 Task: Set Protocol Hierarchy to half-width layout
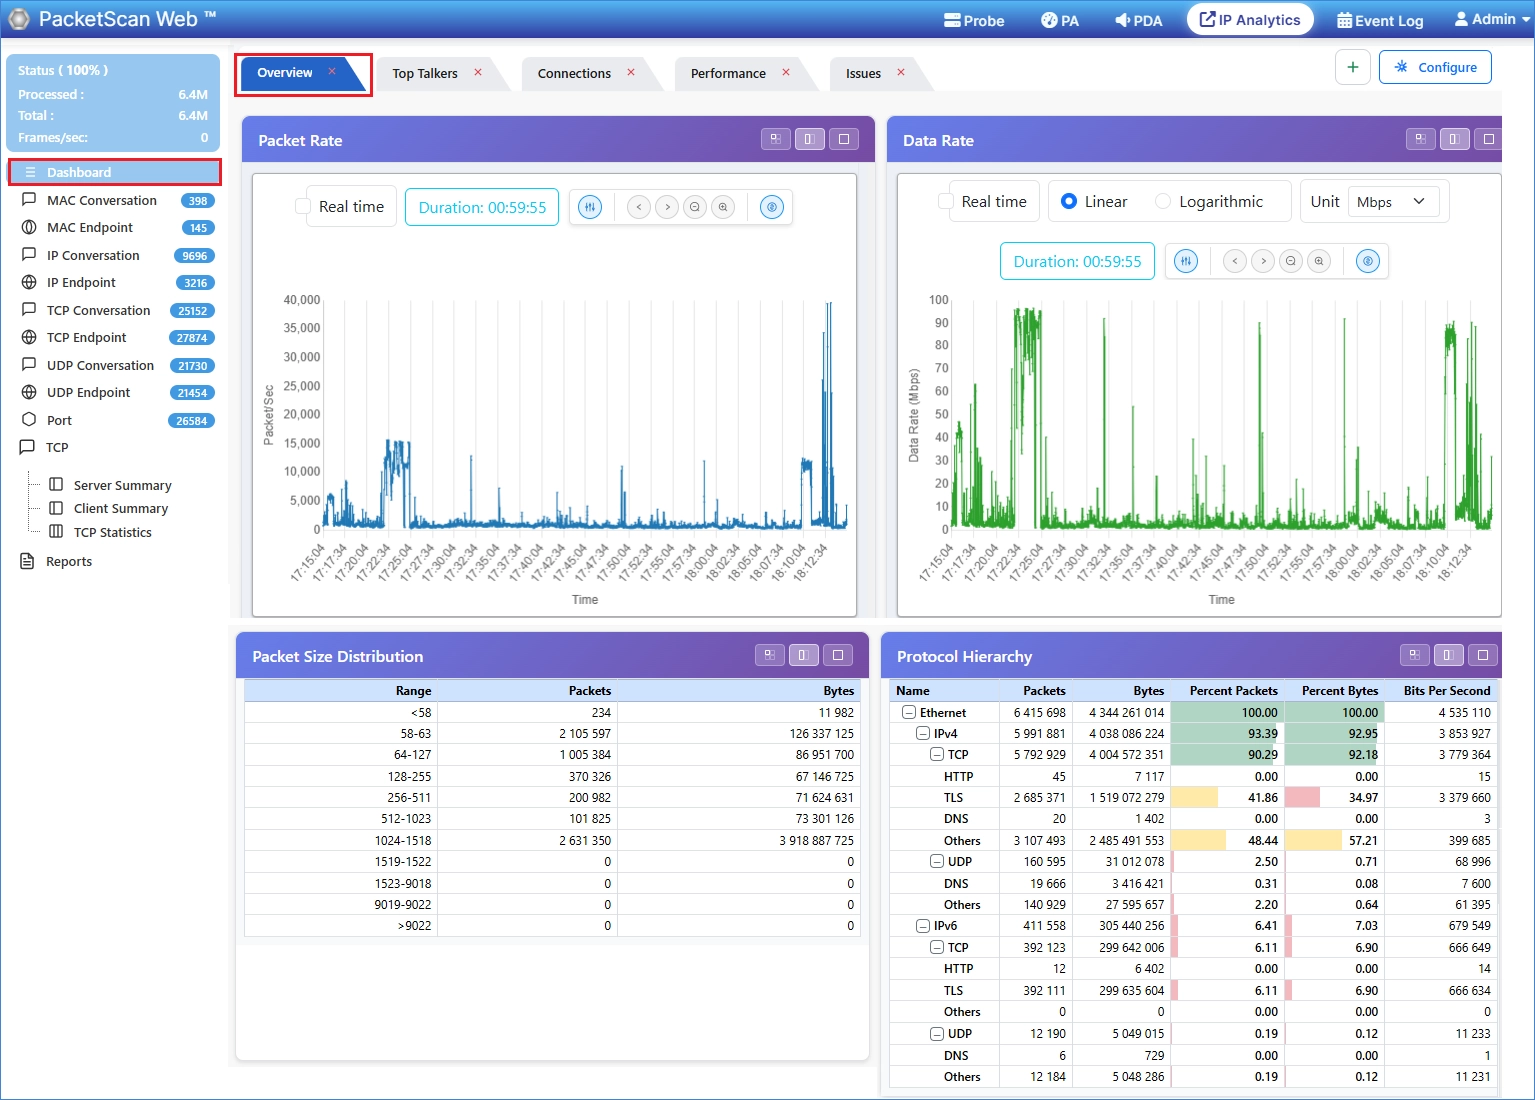click(x=1449, y=655)
